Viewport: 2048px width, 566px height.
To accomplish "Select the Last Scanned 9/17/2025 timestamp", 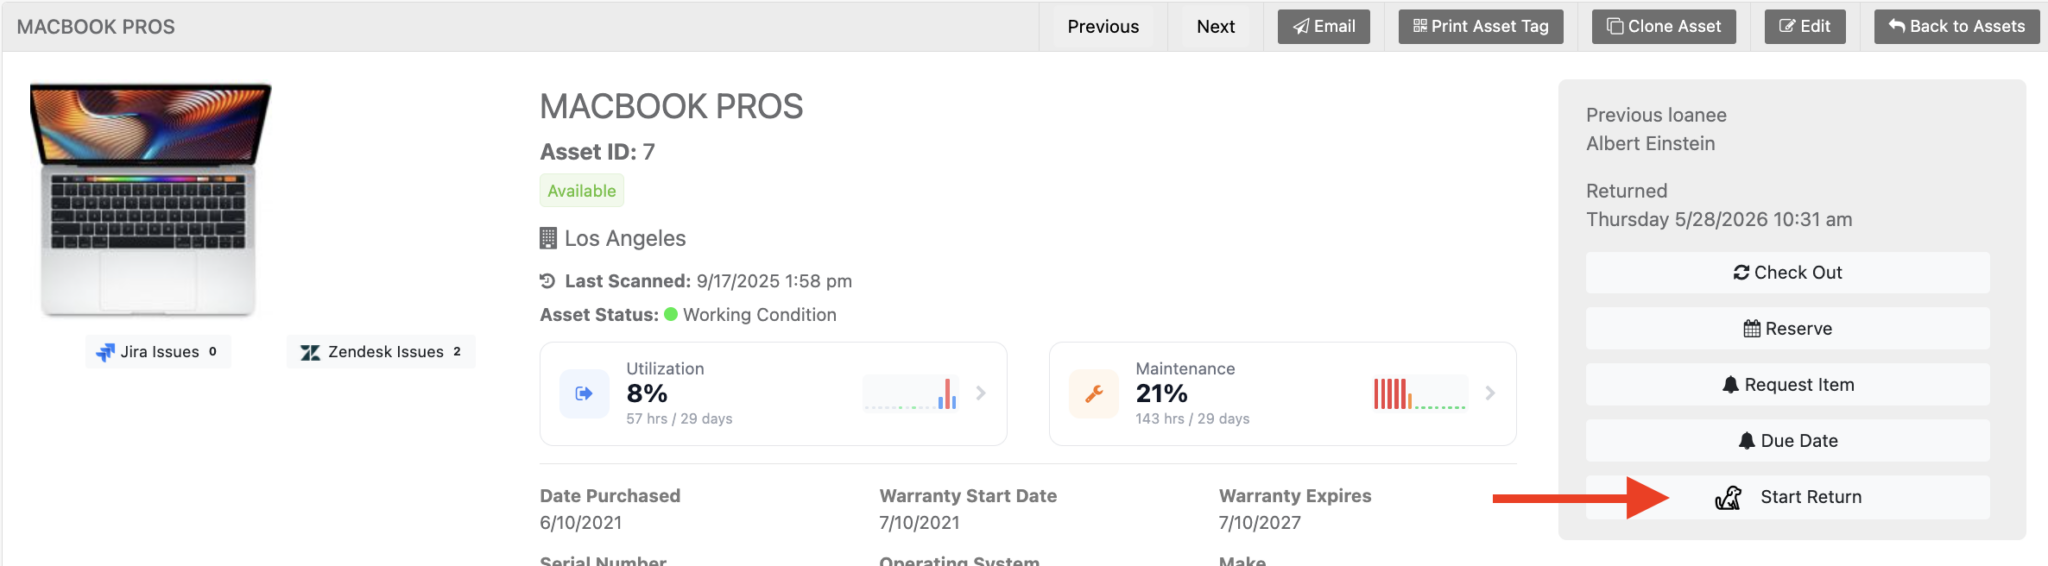I will (x=774, y=281).
